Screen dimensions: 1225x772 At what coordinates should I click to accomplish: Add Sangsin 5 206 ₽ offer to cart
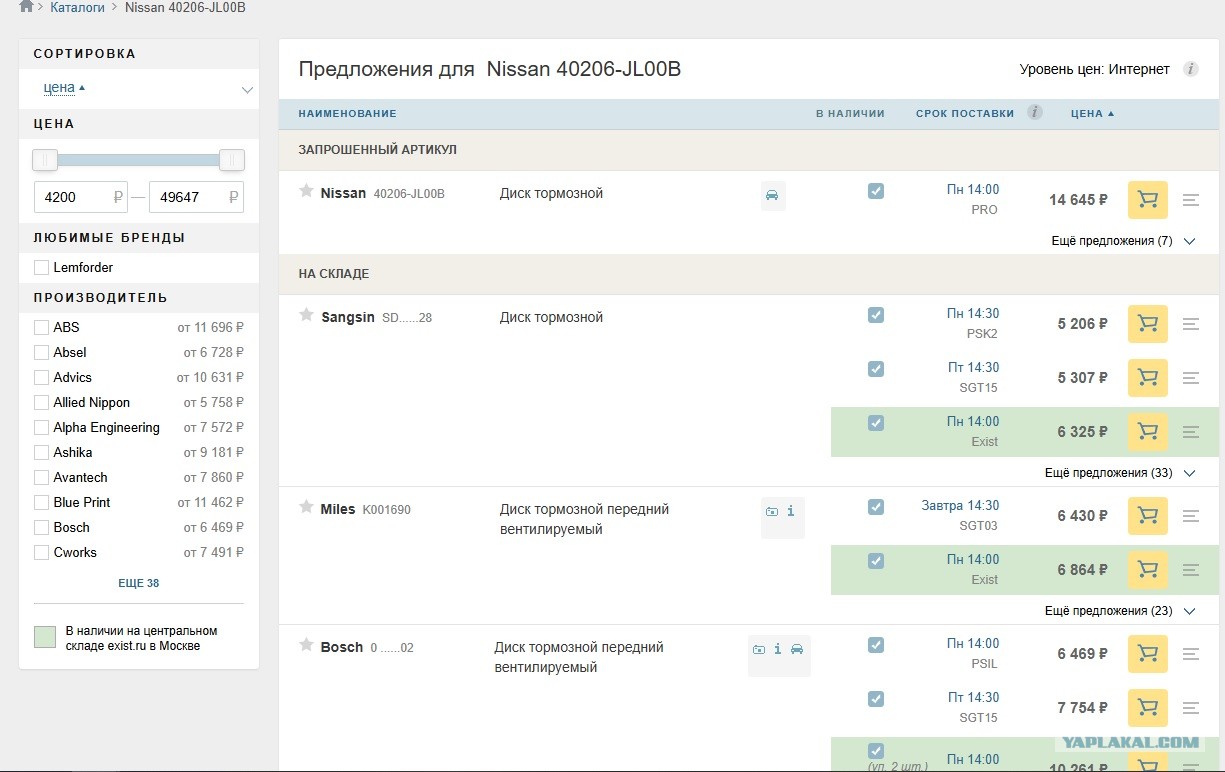1147,324
